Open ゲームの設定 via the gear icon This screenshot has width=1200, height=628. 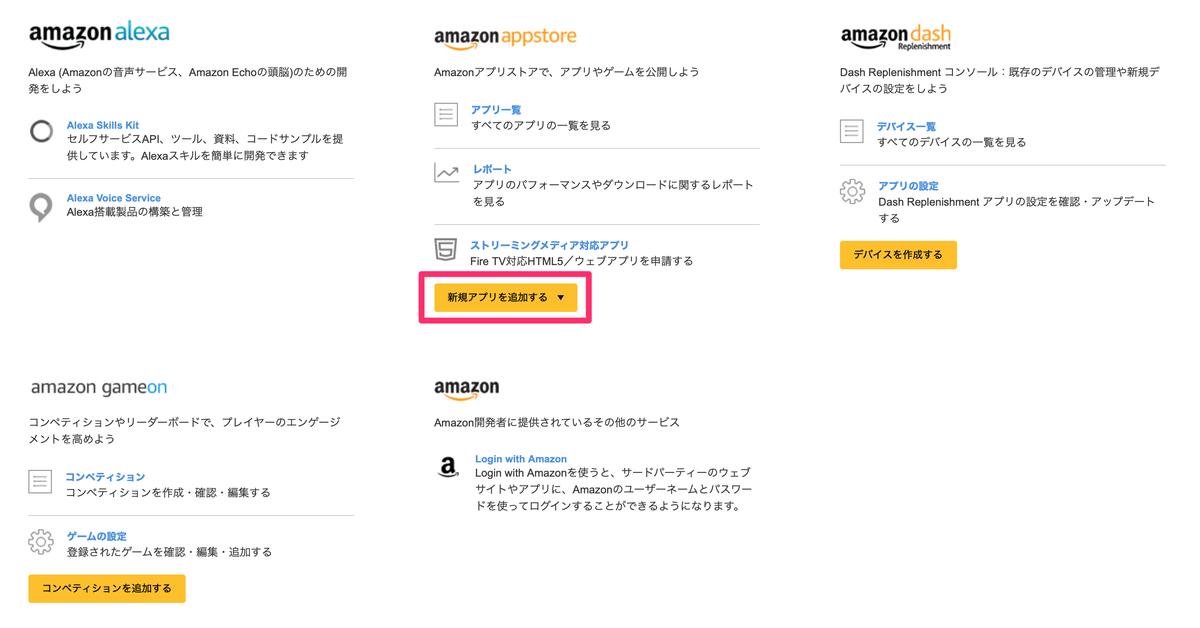[40, 542]
